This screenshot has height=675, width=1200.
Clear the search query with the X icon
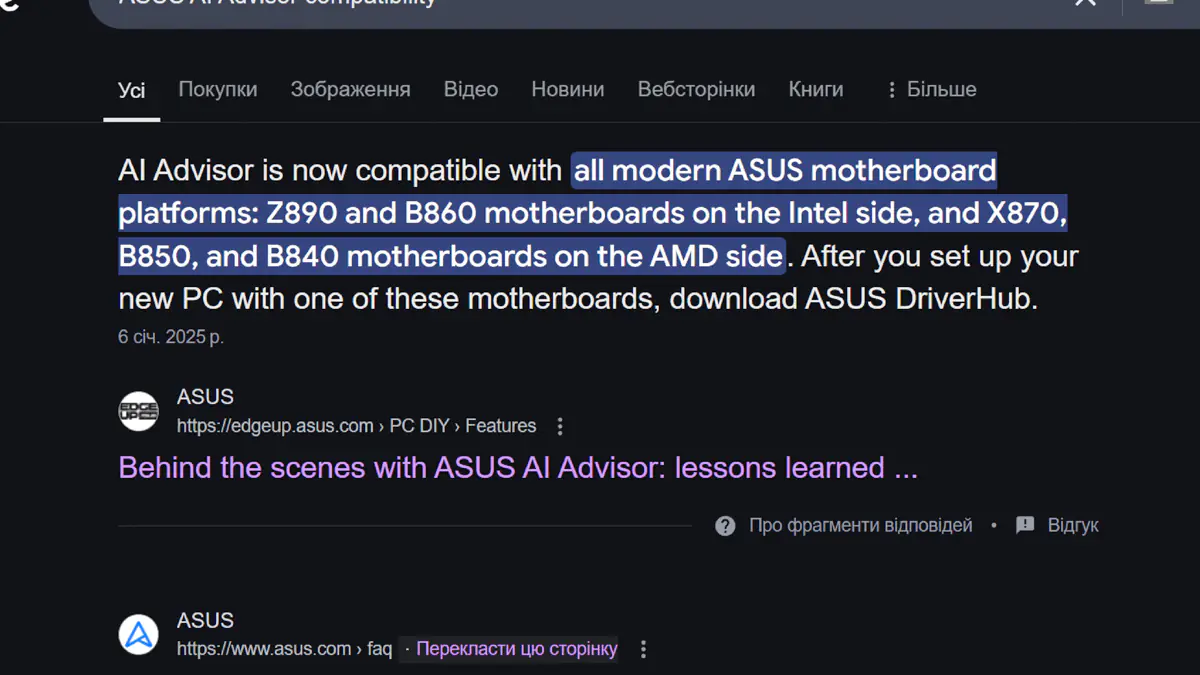pos(1084,5)
